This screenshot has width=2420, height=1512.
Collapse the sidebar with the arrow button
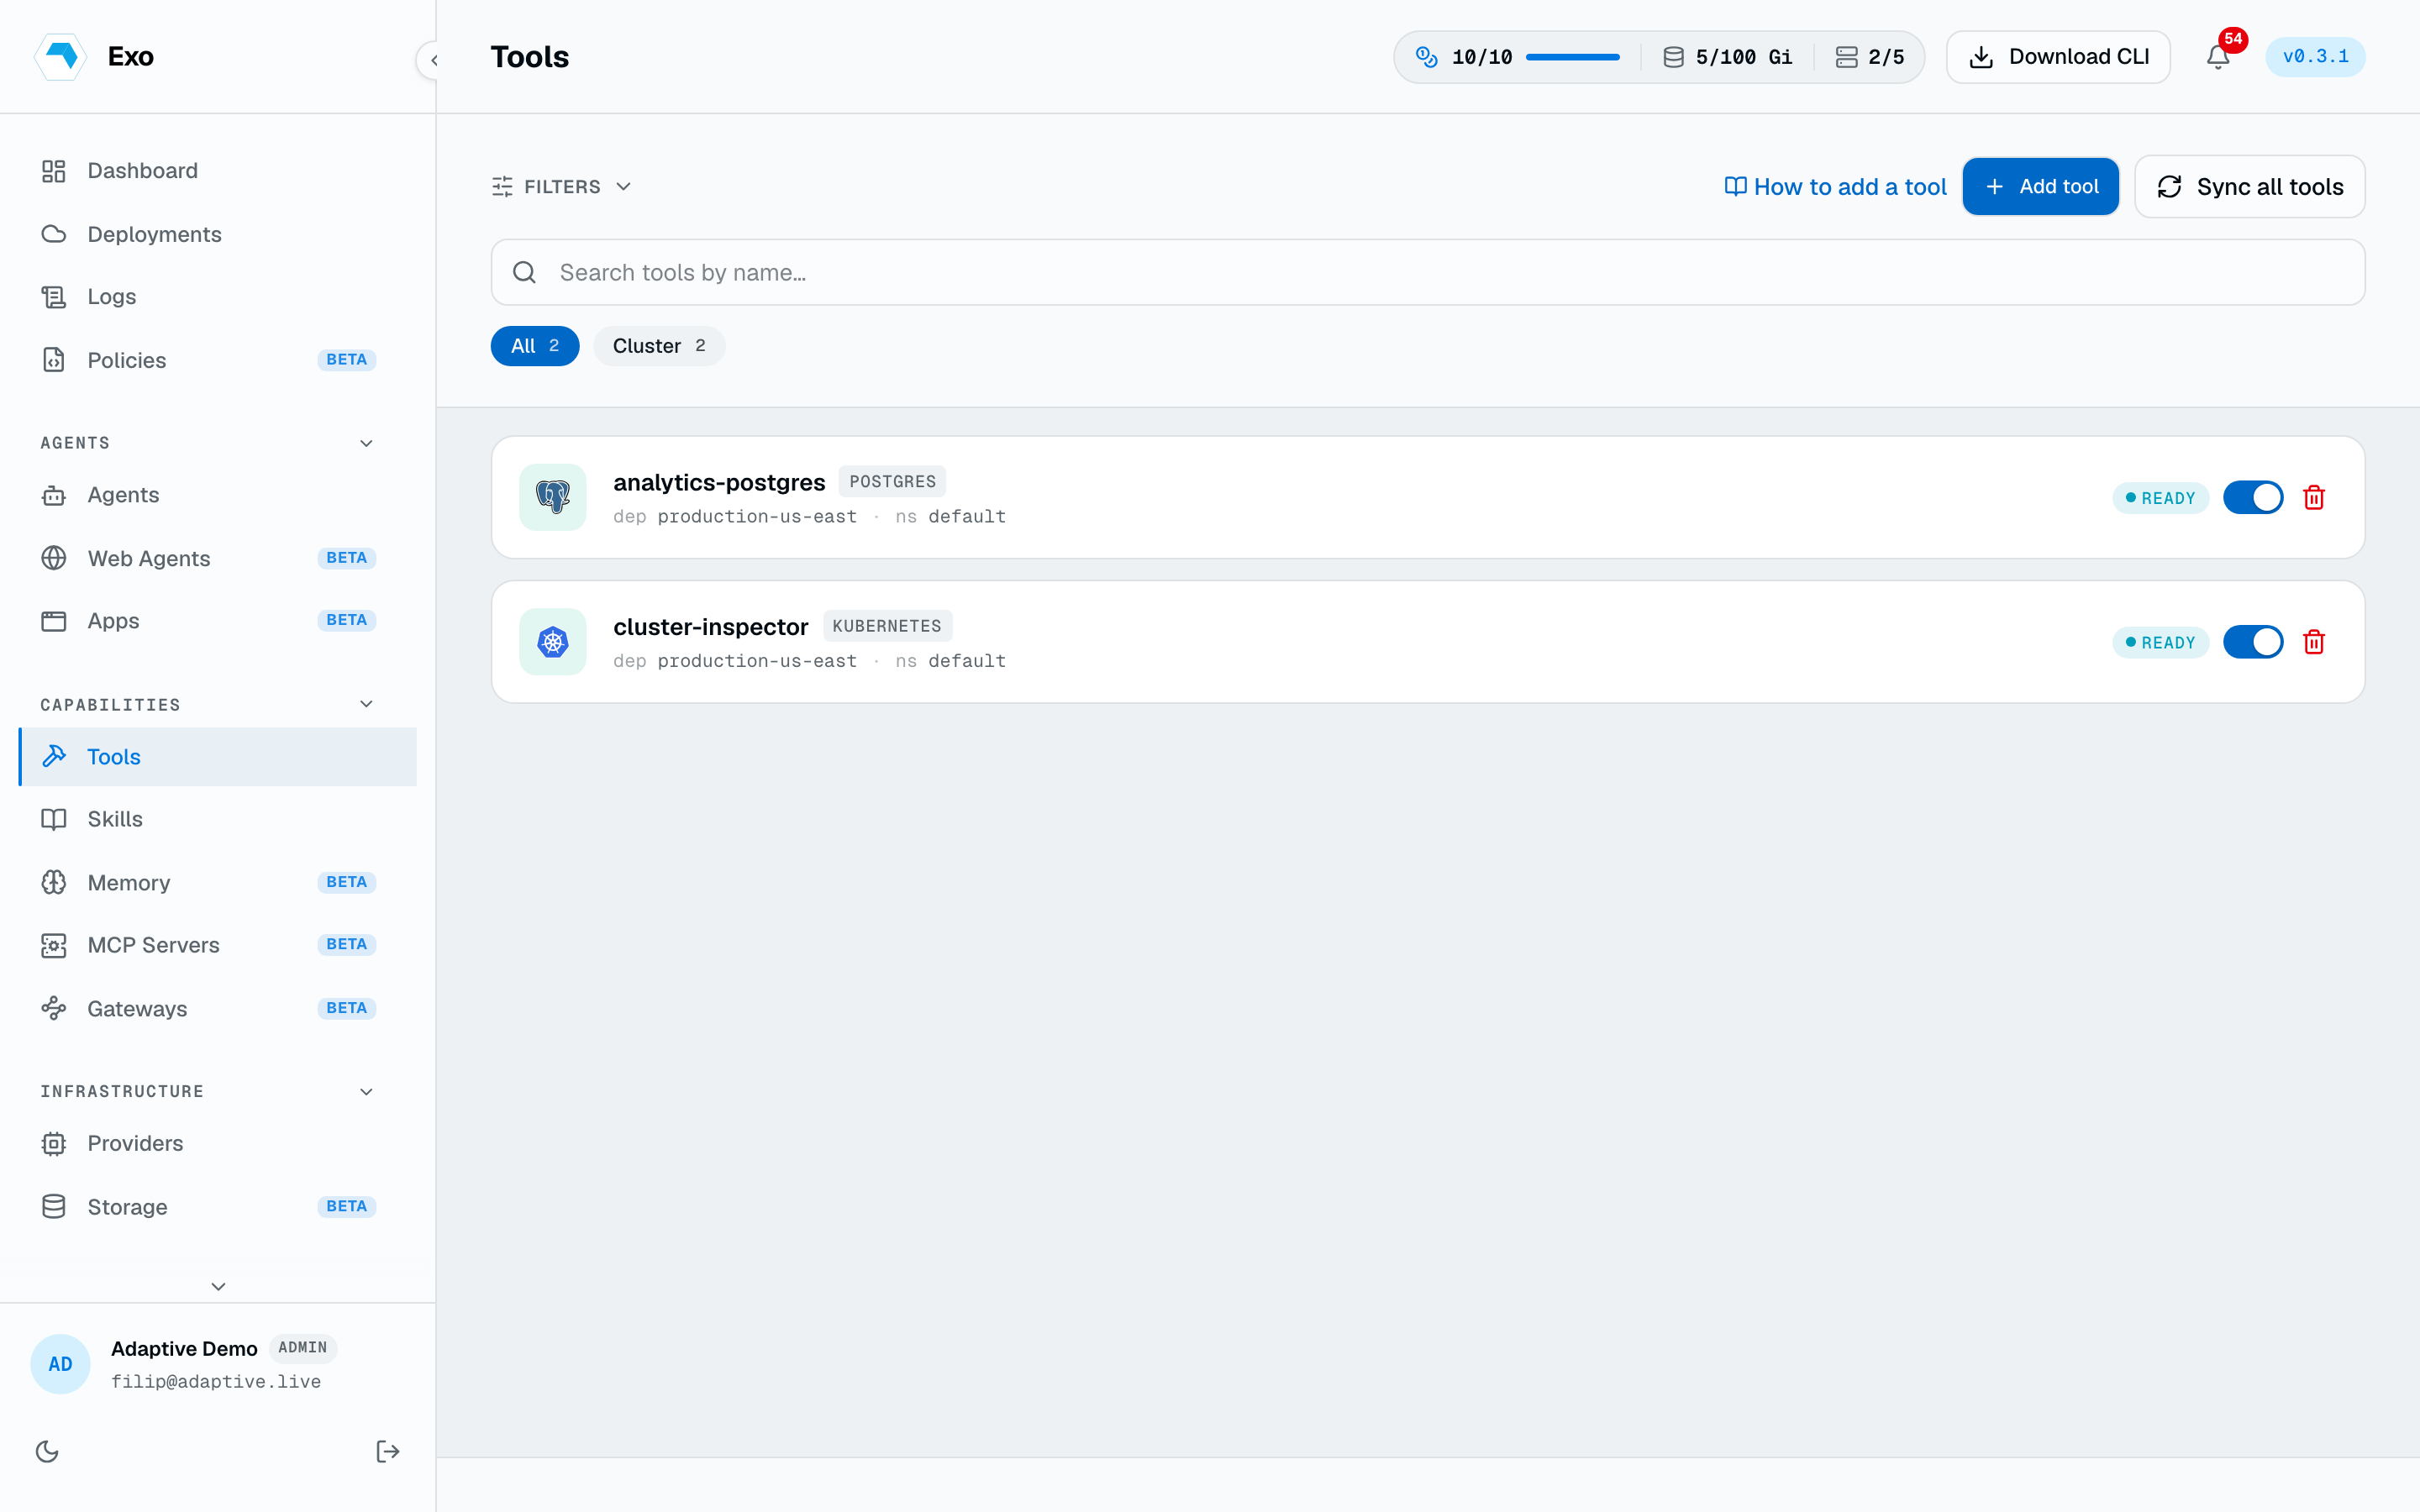434,60
